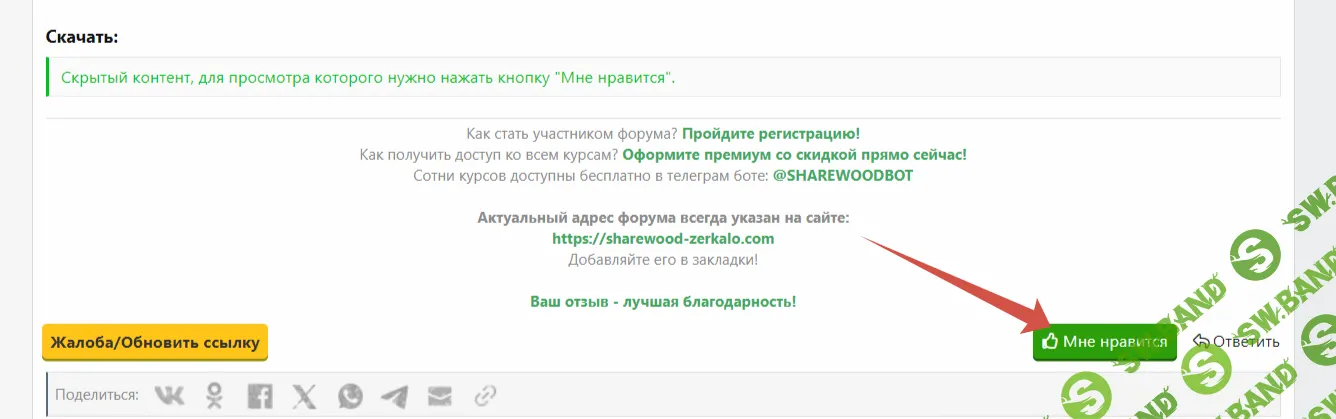Share the post on X
The height and width of the screenshot is (419, 1336).
(305, 396)
